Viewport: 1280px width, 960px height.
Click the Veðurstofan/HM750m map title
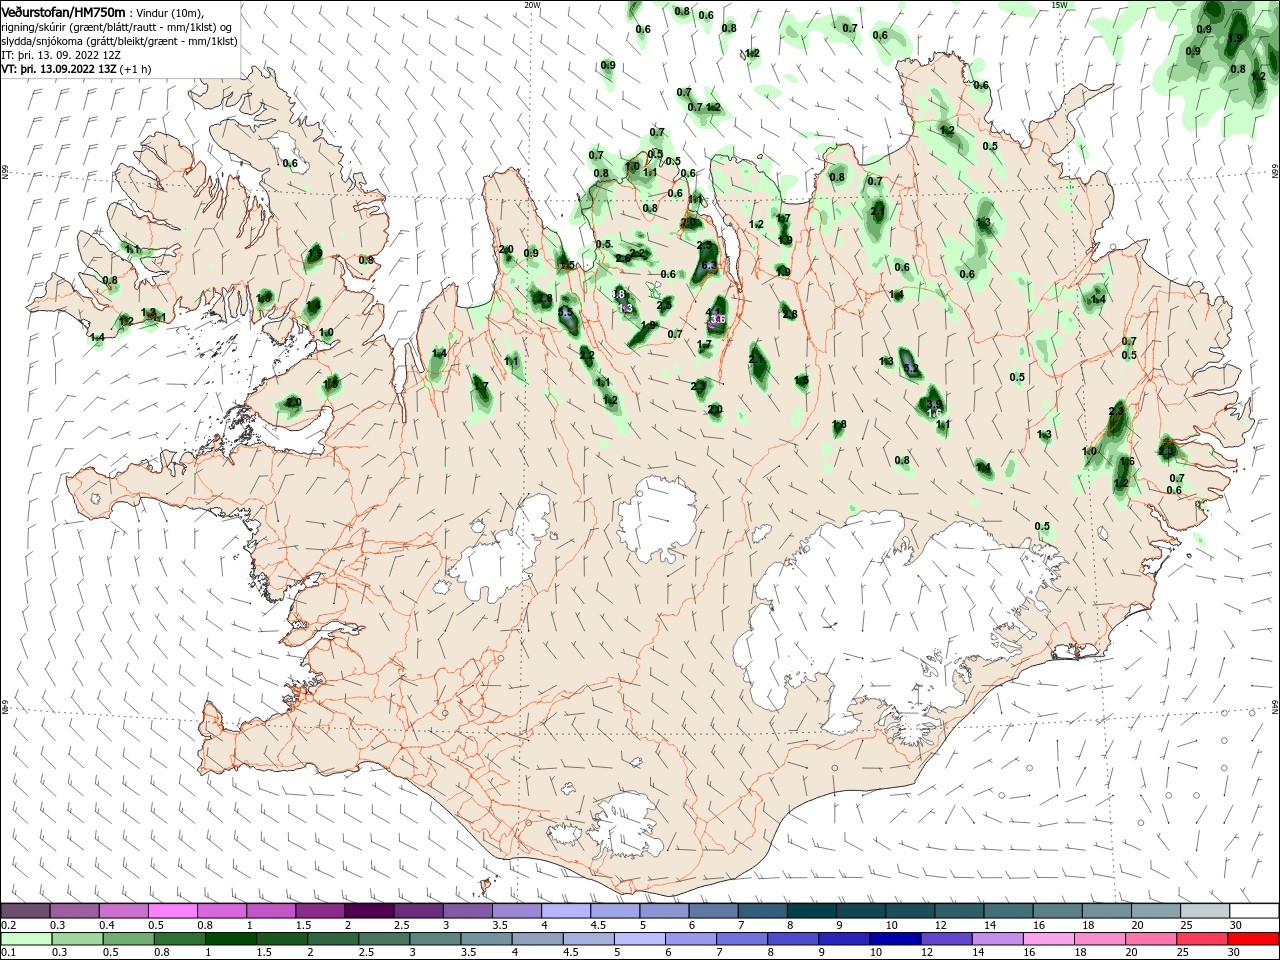coord(64,11)
